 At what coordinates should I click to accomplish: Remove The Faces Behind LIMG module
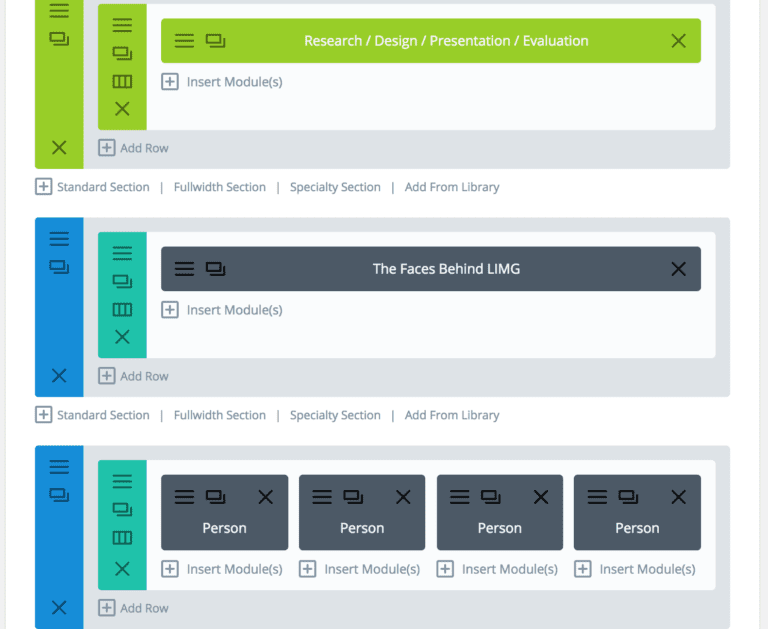point(678,269)
